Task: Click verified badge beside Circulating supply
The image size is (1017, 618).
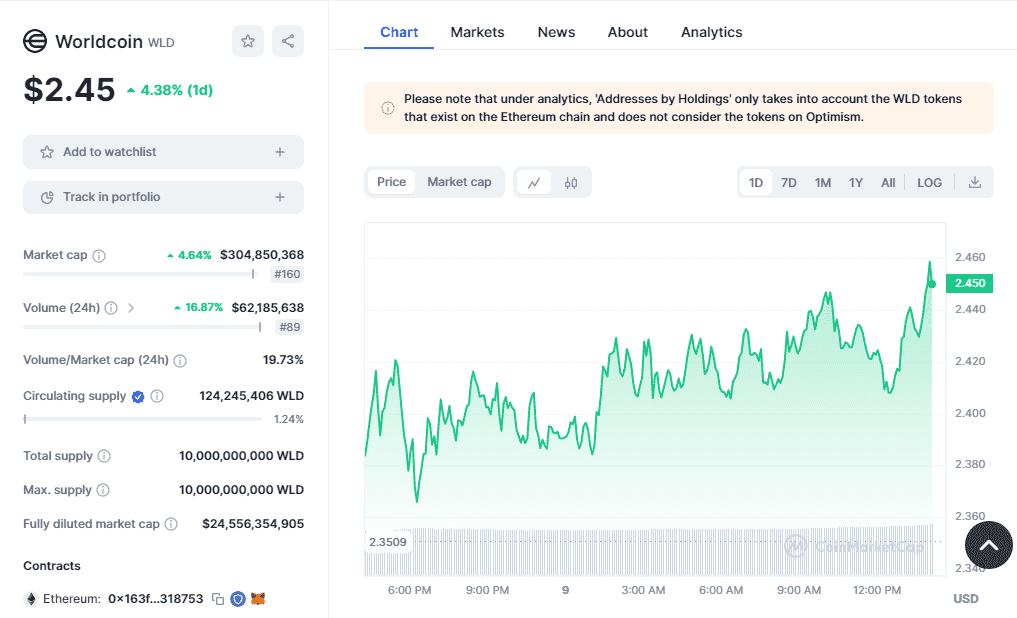Action: tap(138, 397)
